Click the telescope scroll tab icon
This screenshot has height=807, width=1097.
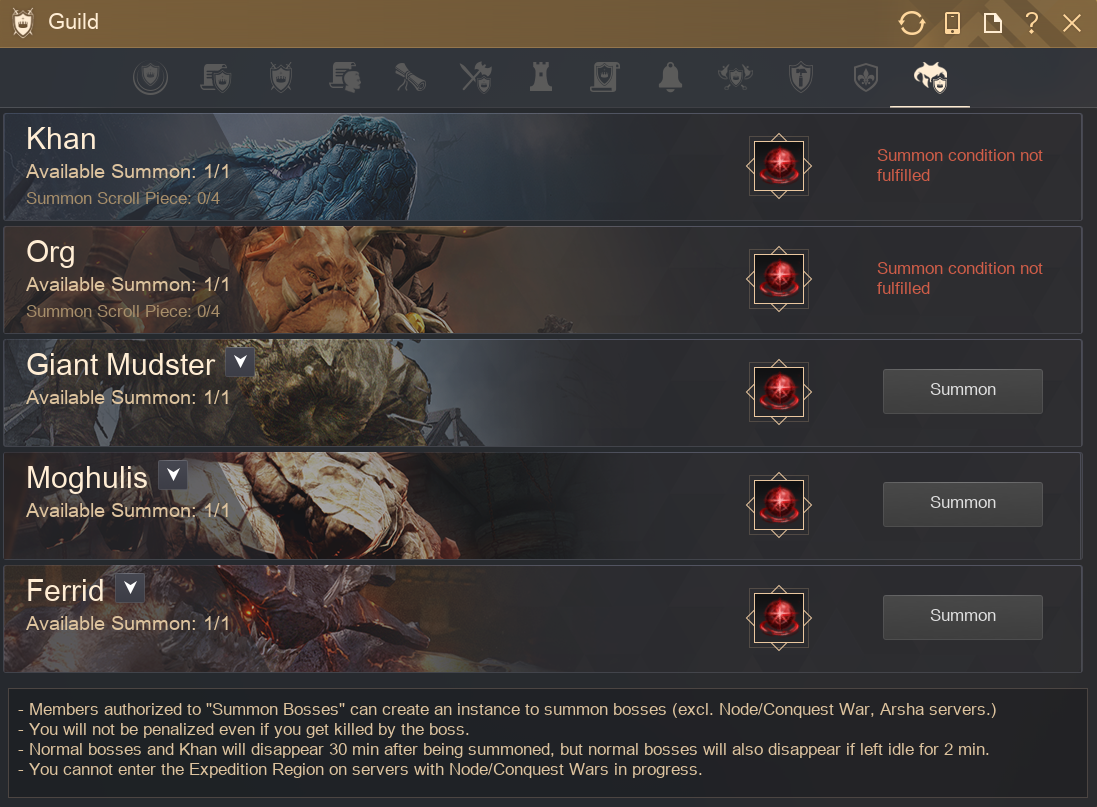pyautogui.click(x=410, y=77)
